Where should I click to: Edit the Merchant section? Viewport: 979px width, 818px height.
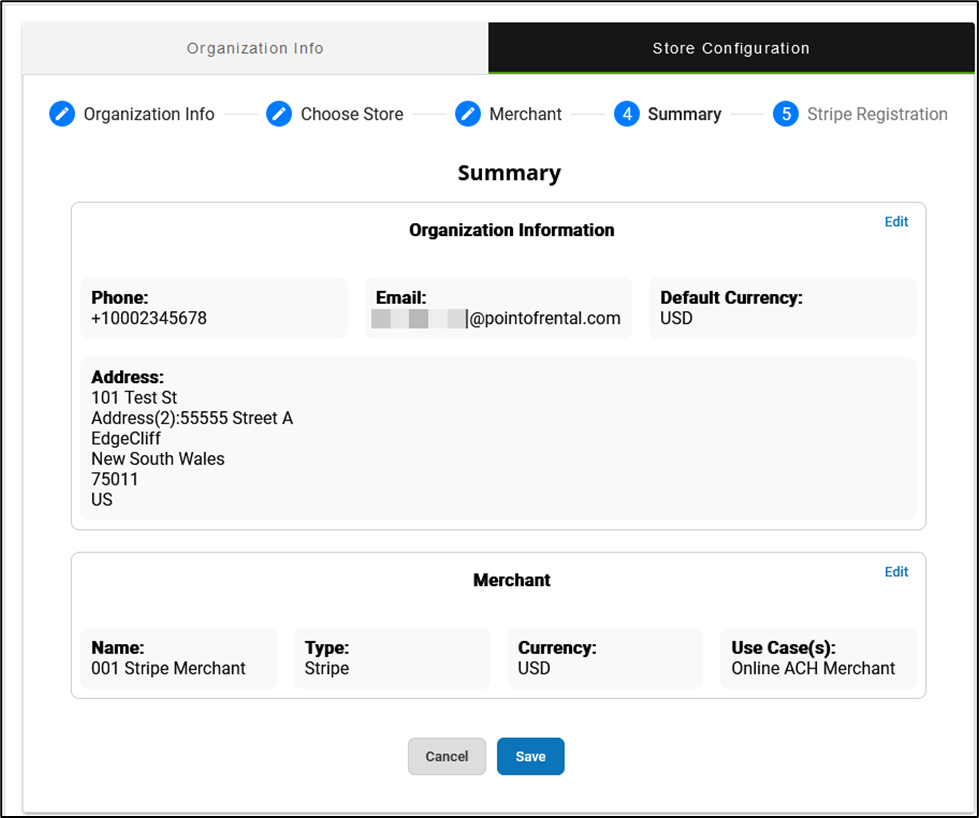pyautogui.click(x=896, y=572)
